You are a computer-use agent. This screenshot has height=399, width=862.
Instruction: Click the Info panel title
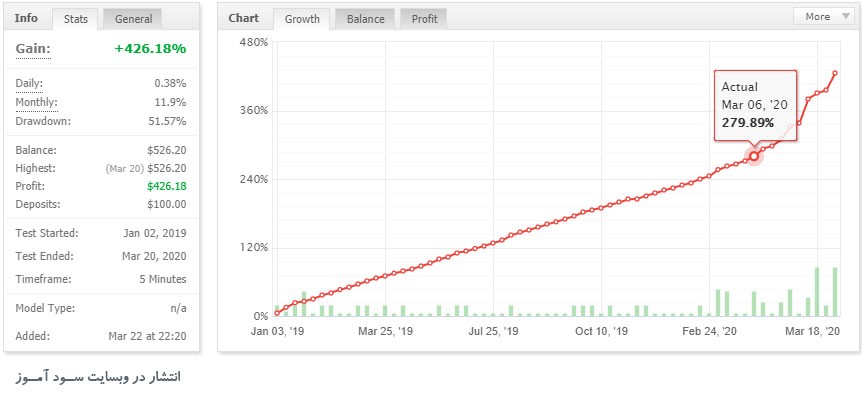pyautogui.click(x=26, y=18)
